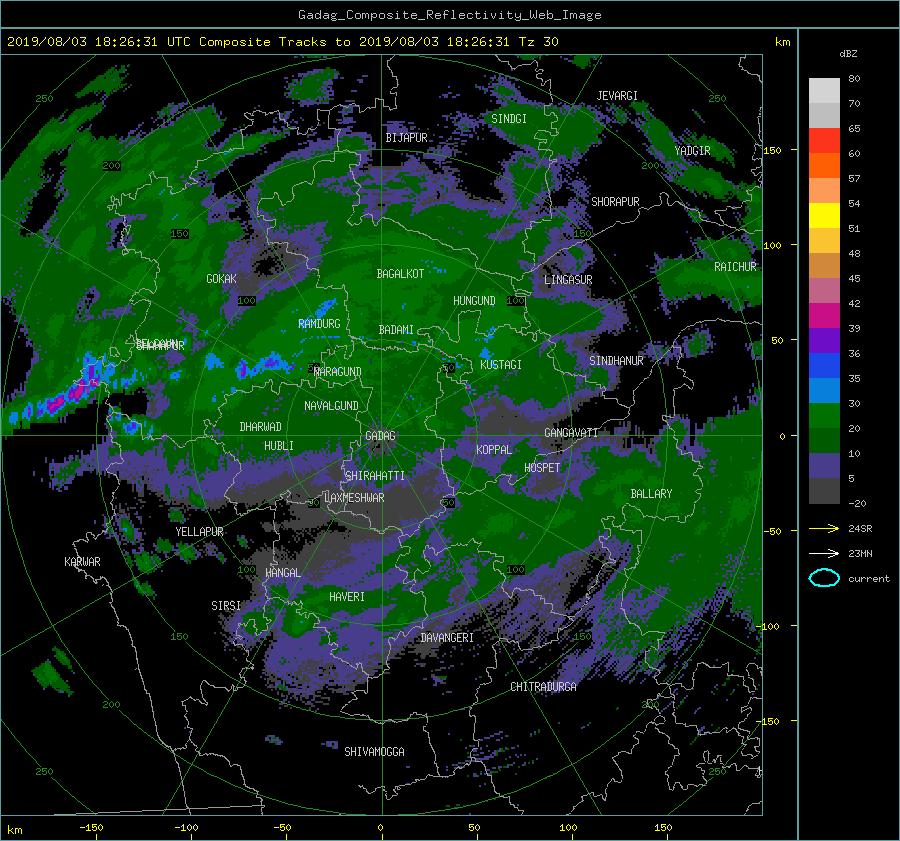Click the 'CHITRADURGA' city label
The image size is (900, 841).
[543, 687]
